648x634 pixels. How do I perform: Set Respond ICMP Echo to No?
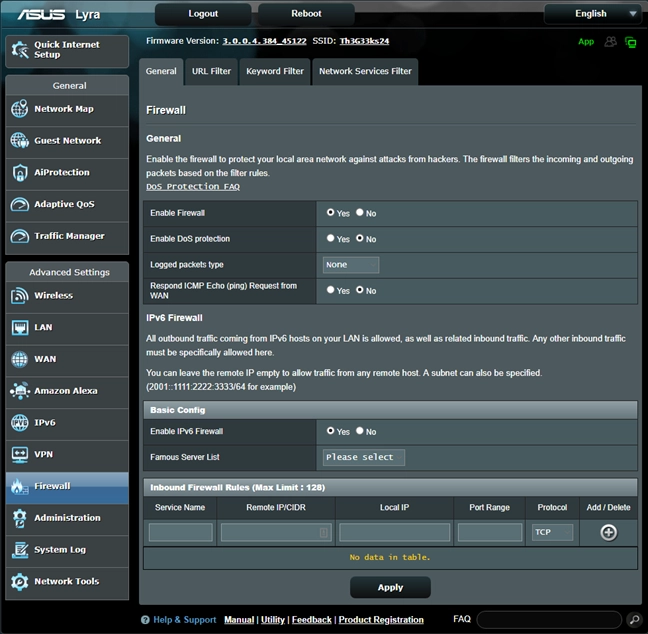[360, 290]
